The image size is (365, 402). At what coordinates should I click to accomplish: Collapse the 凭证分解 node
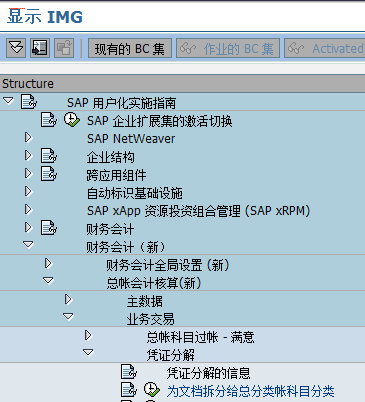coord(88,352)
